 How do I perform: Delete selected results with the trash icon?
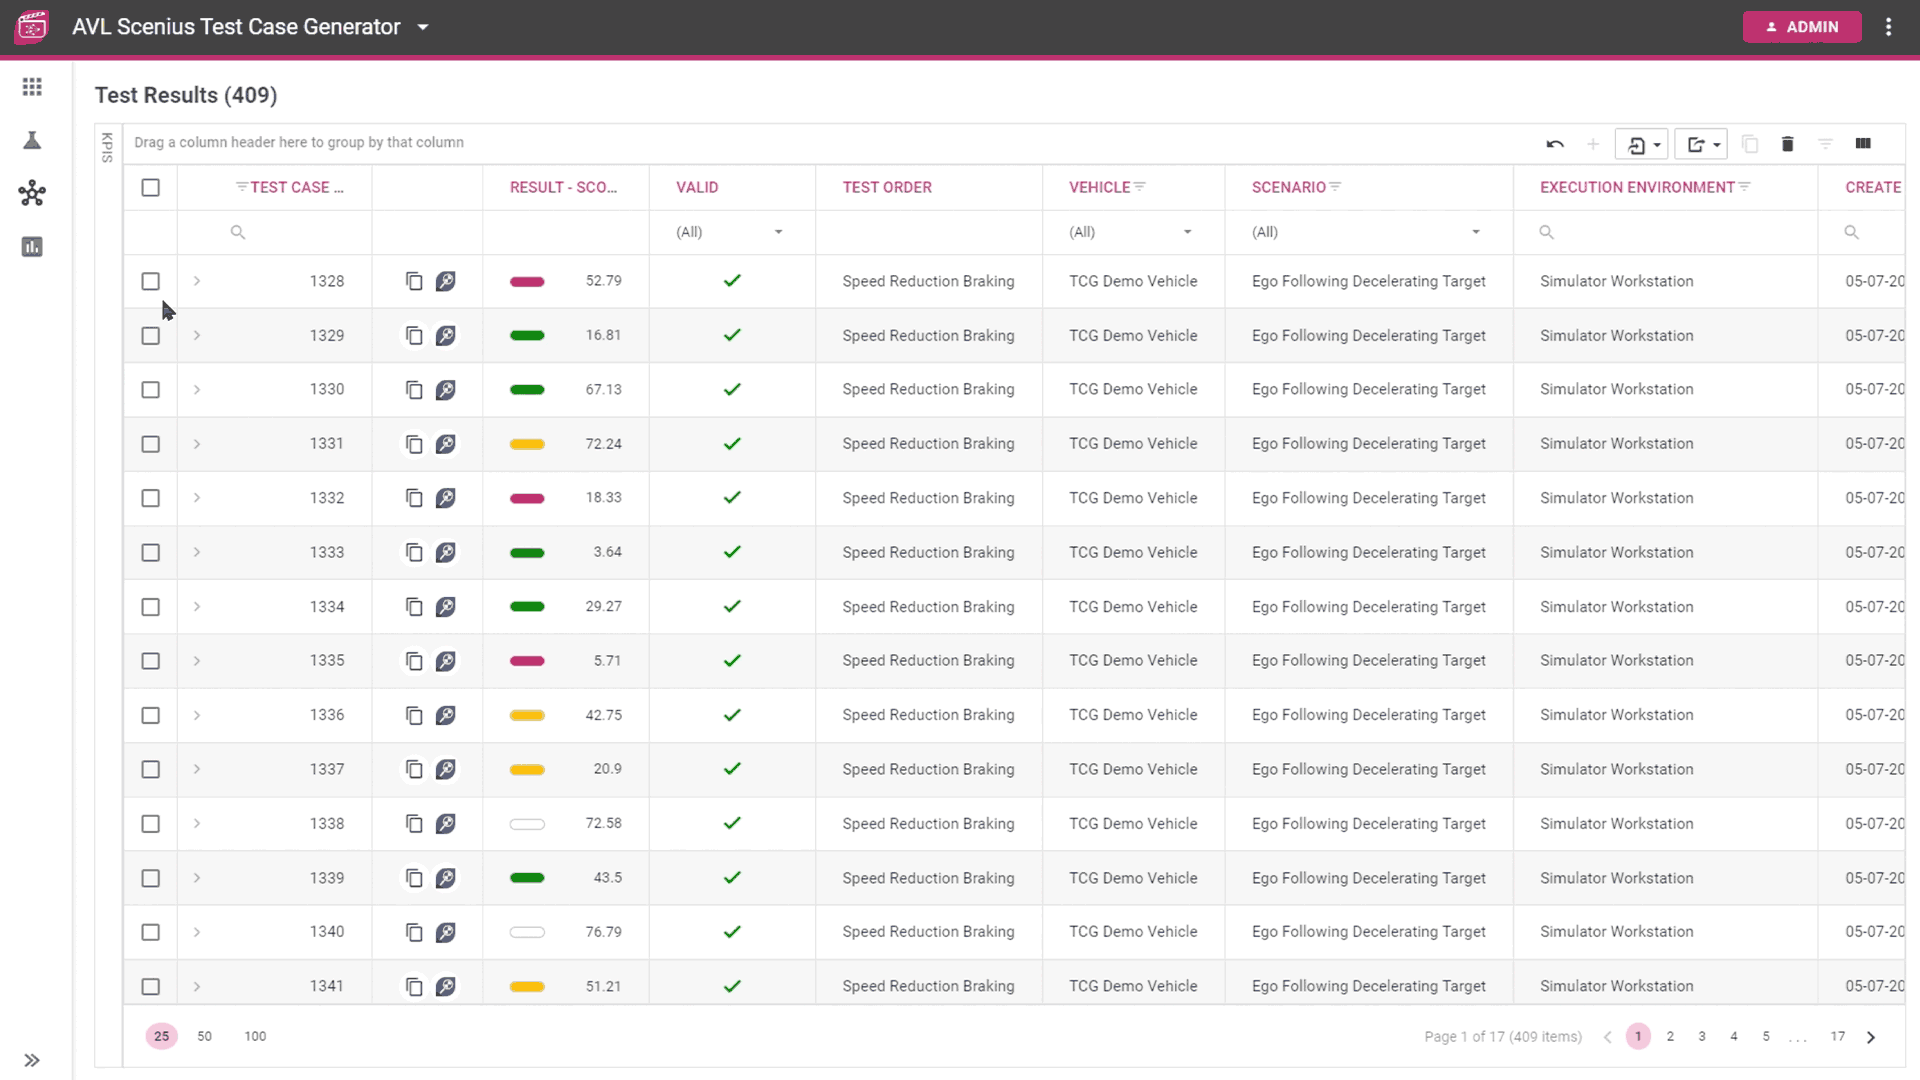[x=1788, y=144]
